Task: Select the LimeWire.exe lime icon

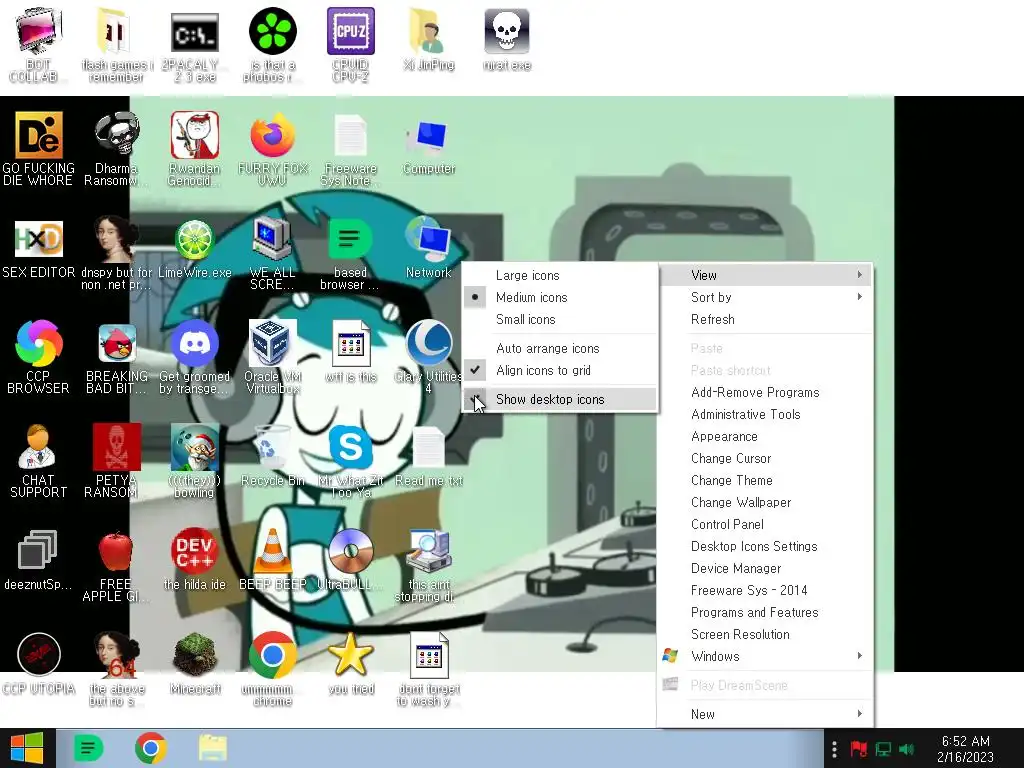Action: pos(195,239)
